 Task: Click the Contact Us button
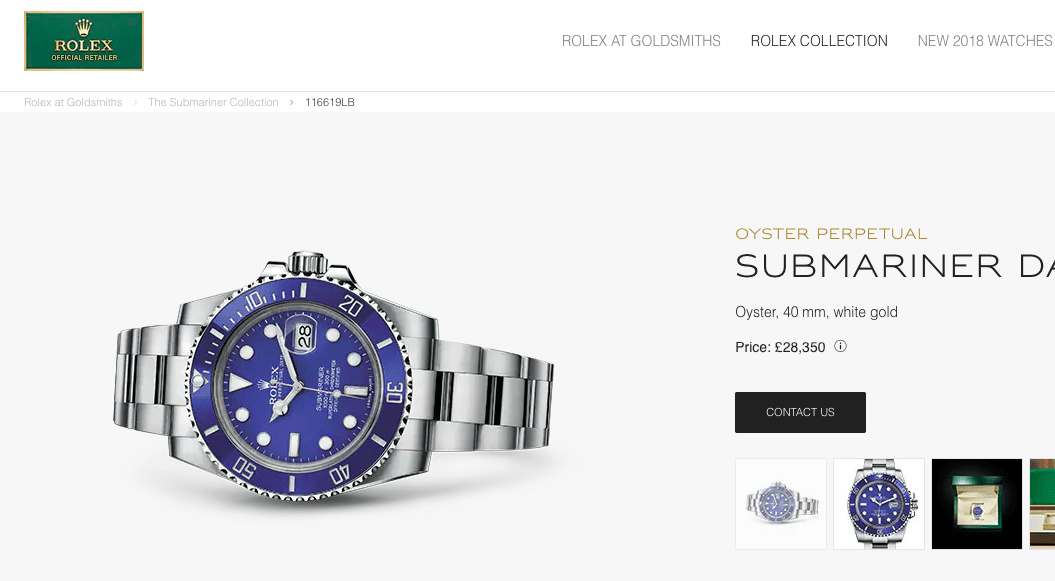click(800, 412)
